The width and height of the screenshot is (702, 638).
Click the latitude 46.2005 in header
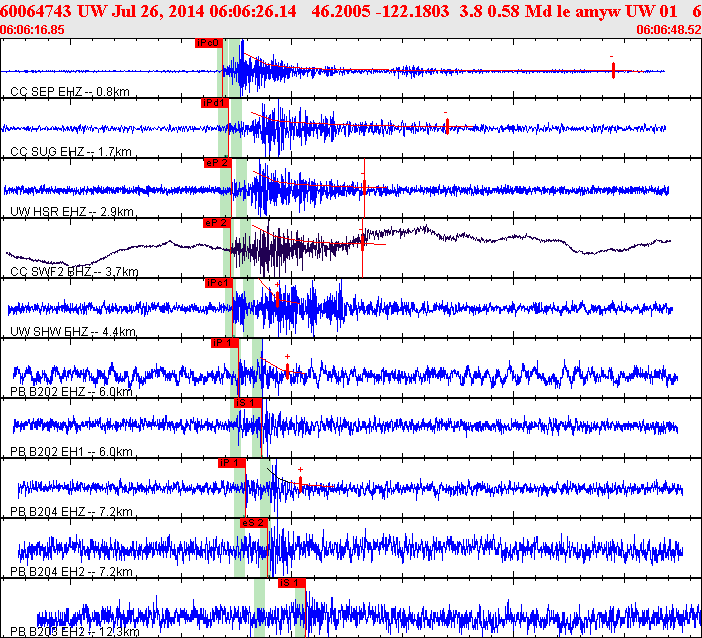341,11
